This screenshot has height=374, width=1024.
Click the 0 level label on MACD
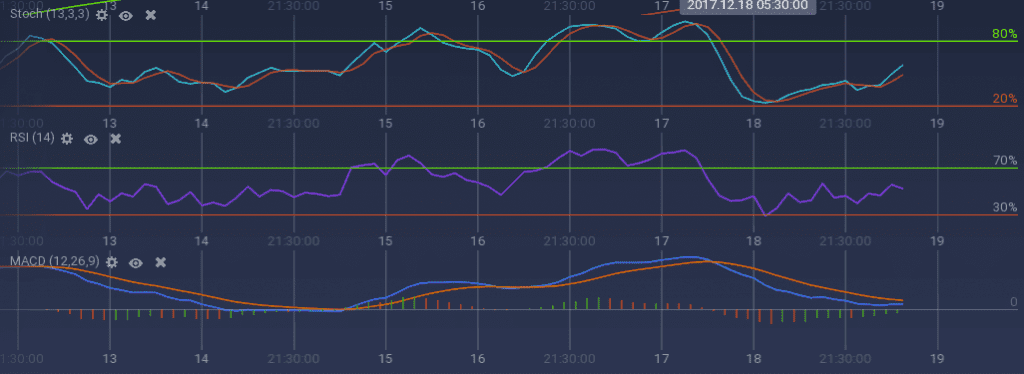[x=1014, y=302]
